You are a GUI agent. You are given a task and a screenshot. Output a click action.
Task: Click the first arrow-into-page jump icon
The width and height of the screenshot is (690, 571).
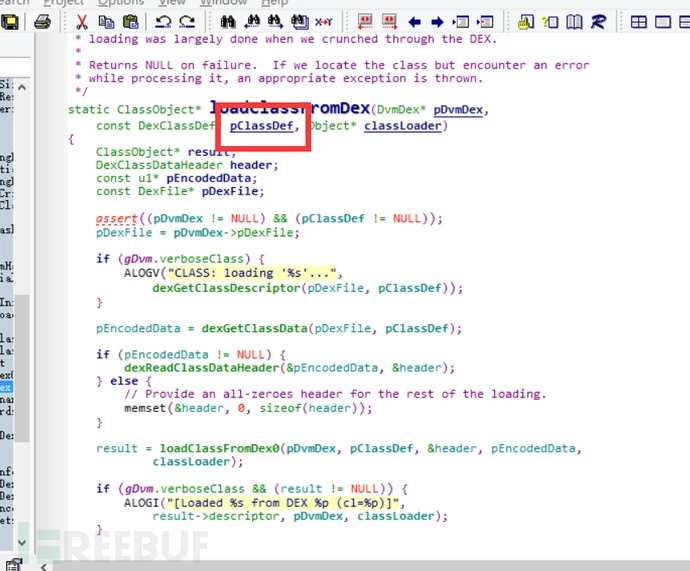(x=461, y=22)
